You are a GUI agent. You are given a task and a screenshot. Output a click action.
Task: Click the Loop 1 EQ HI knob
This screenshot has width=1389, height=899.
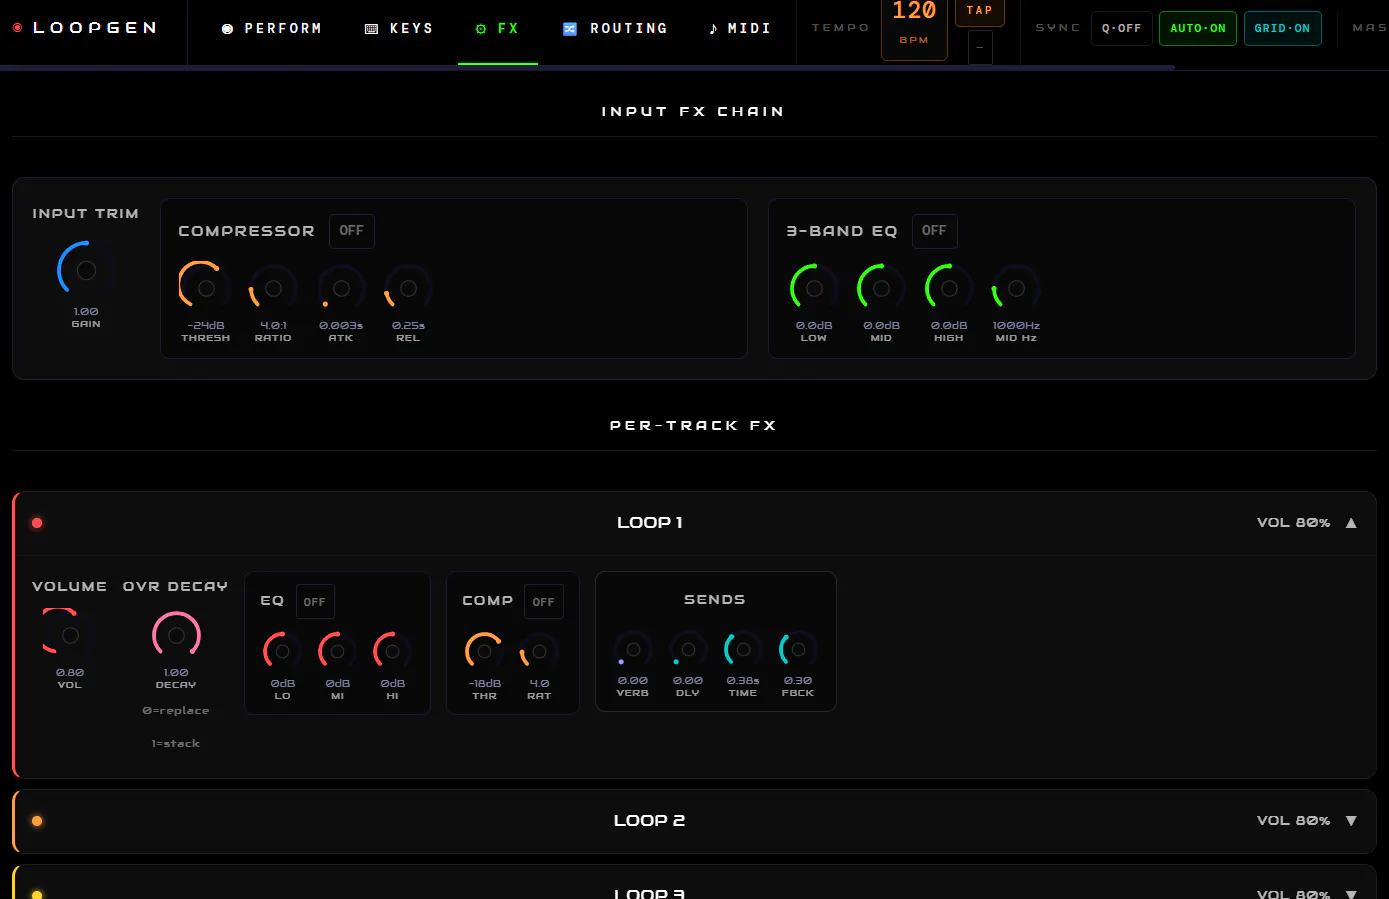(x=392, y=651)
